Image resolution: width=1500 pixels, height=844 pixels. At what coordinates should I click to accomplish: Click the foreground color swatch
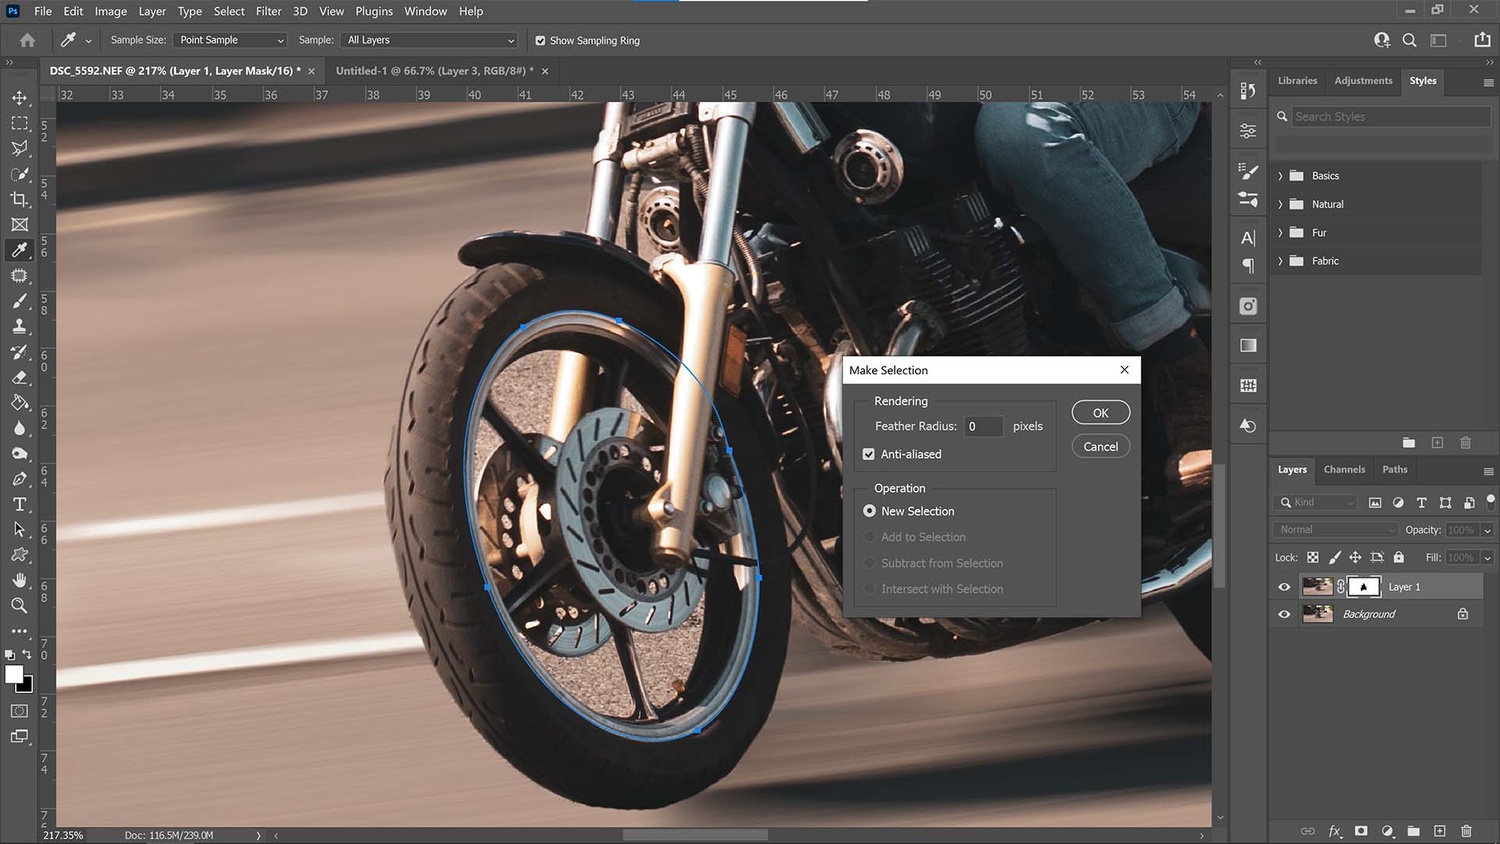(x=13, y=675)
